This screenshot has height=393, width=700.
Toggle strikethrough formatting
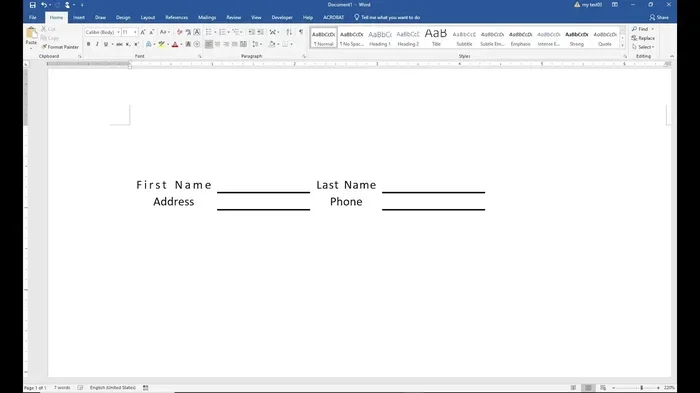[119, 44]
